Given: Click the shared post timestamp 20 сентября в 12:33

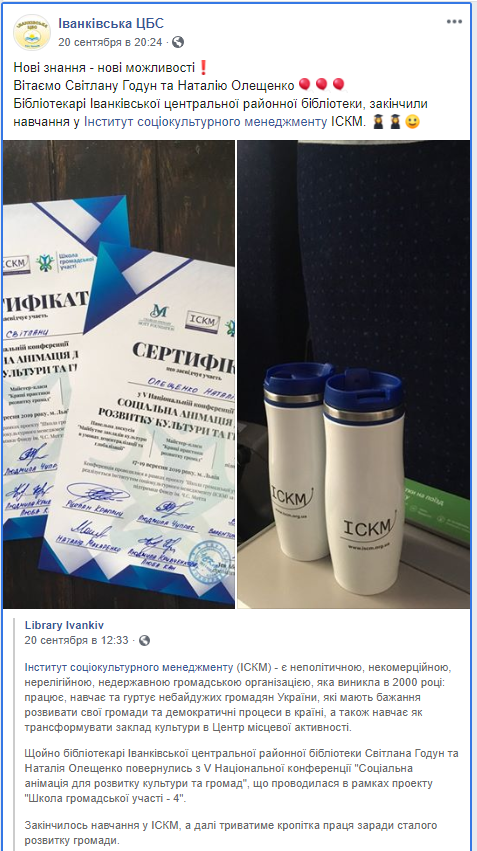Looking at the screenshot, I should (x=77, y=640).
